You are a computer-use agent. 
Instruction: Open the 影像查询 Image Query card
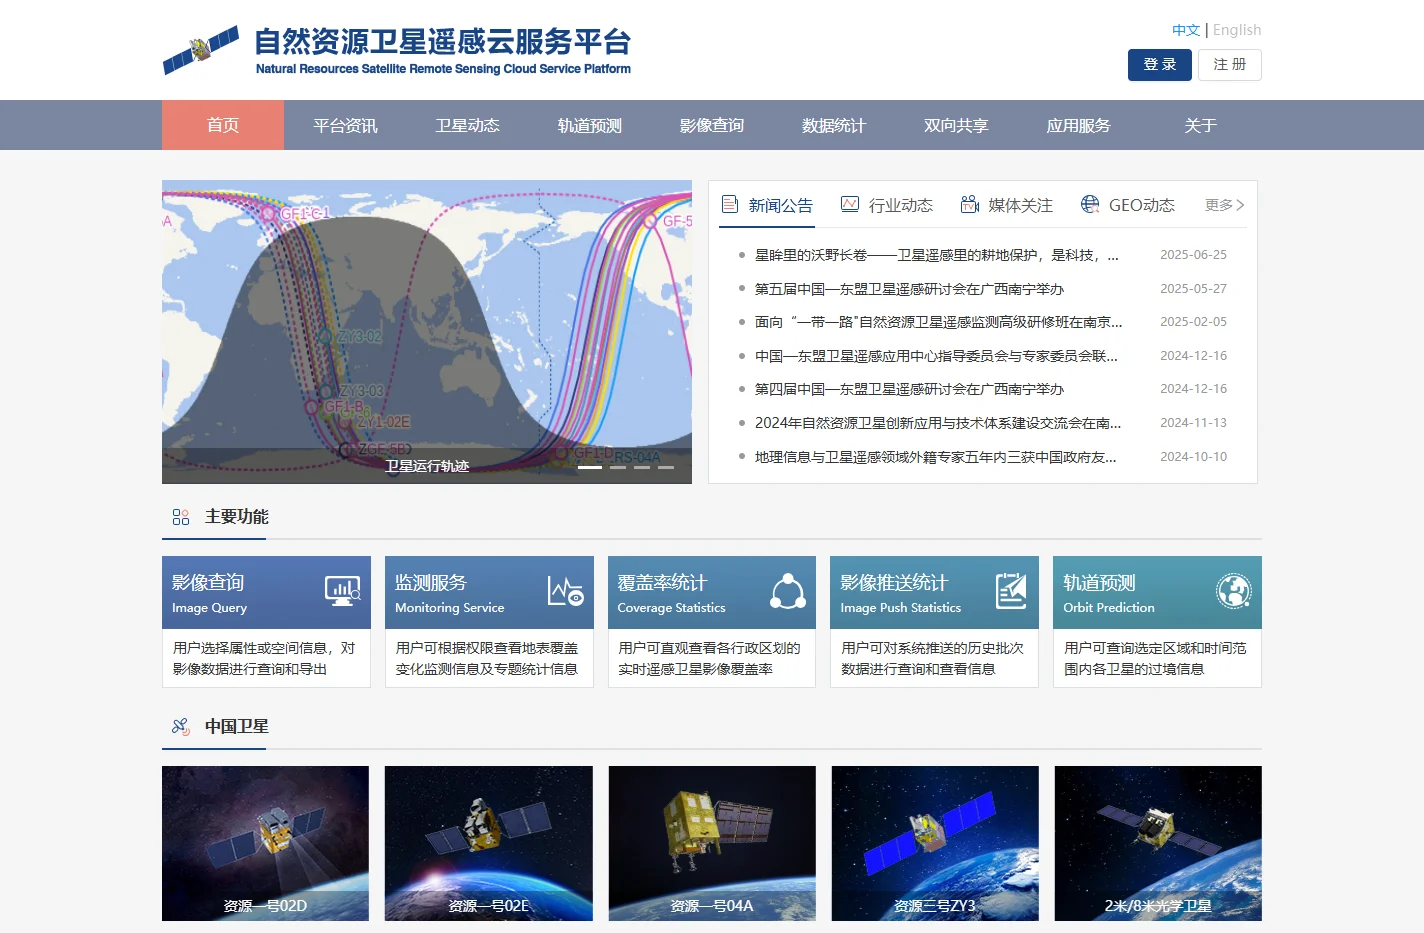266,622
